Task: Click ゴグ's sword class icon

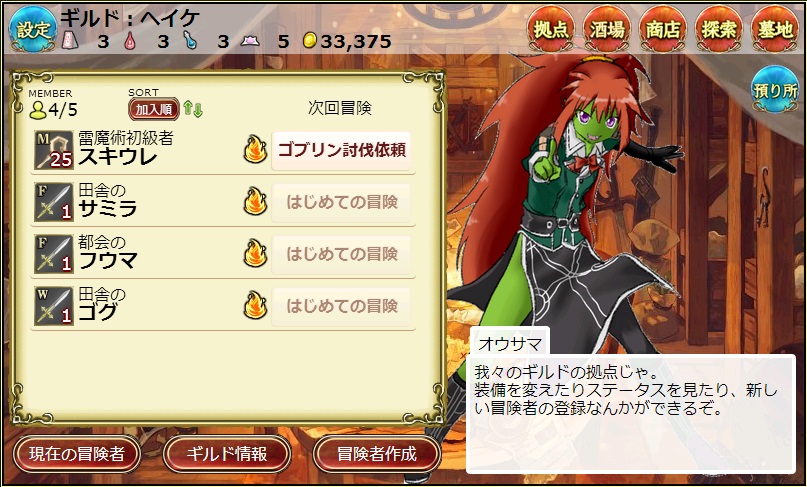Action: point(54,306)
